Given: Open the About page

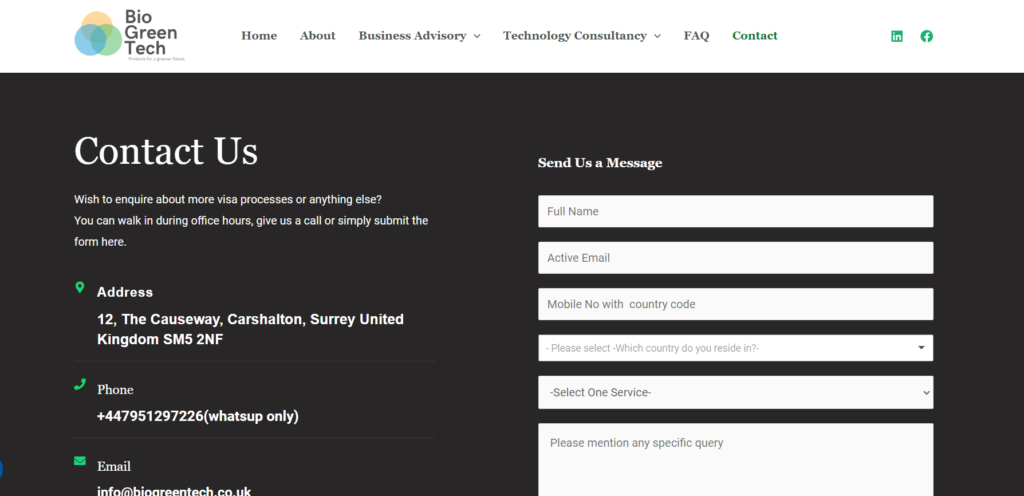Looking at the screenshot, I should point(317,36).
